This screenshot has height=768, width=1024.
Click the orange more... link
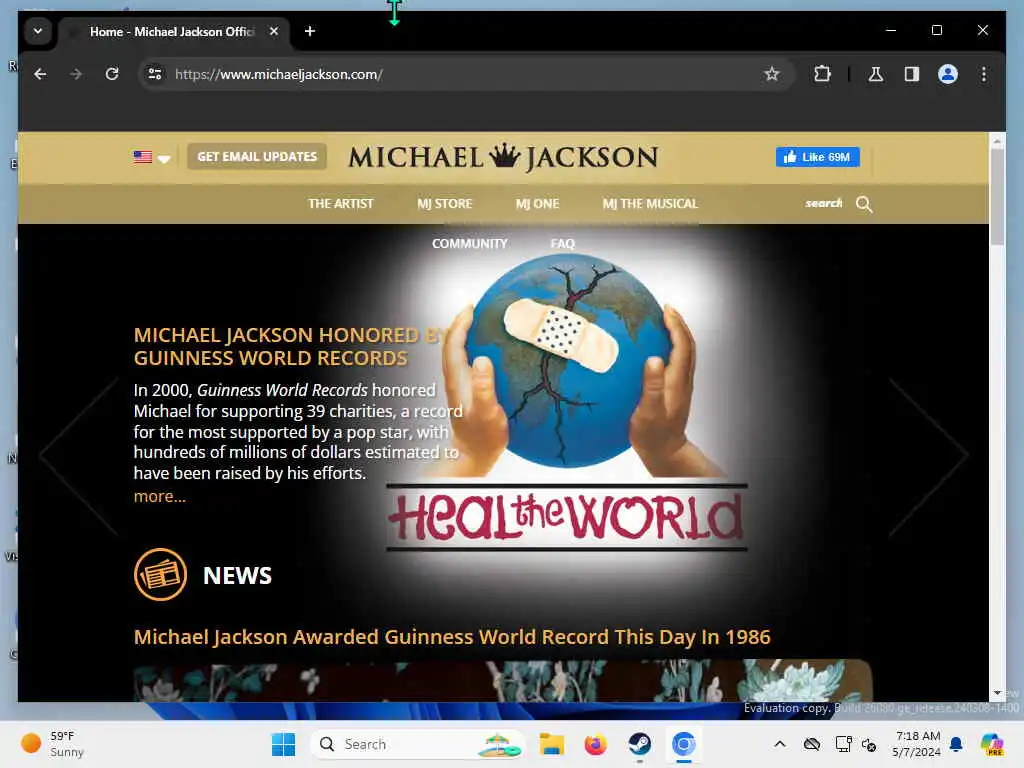159,496
